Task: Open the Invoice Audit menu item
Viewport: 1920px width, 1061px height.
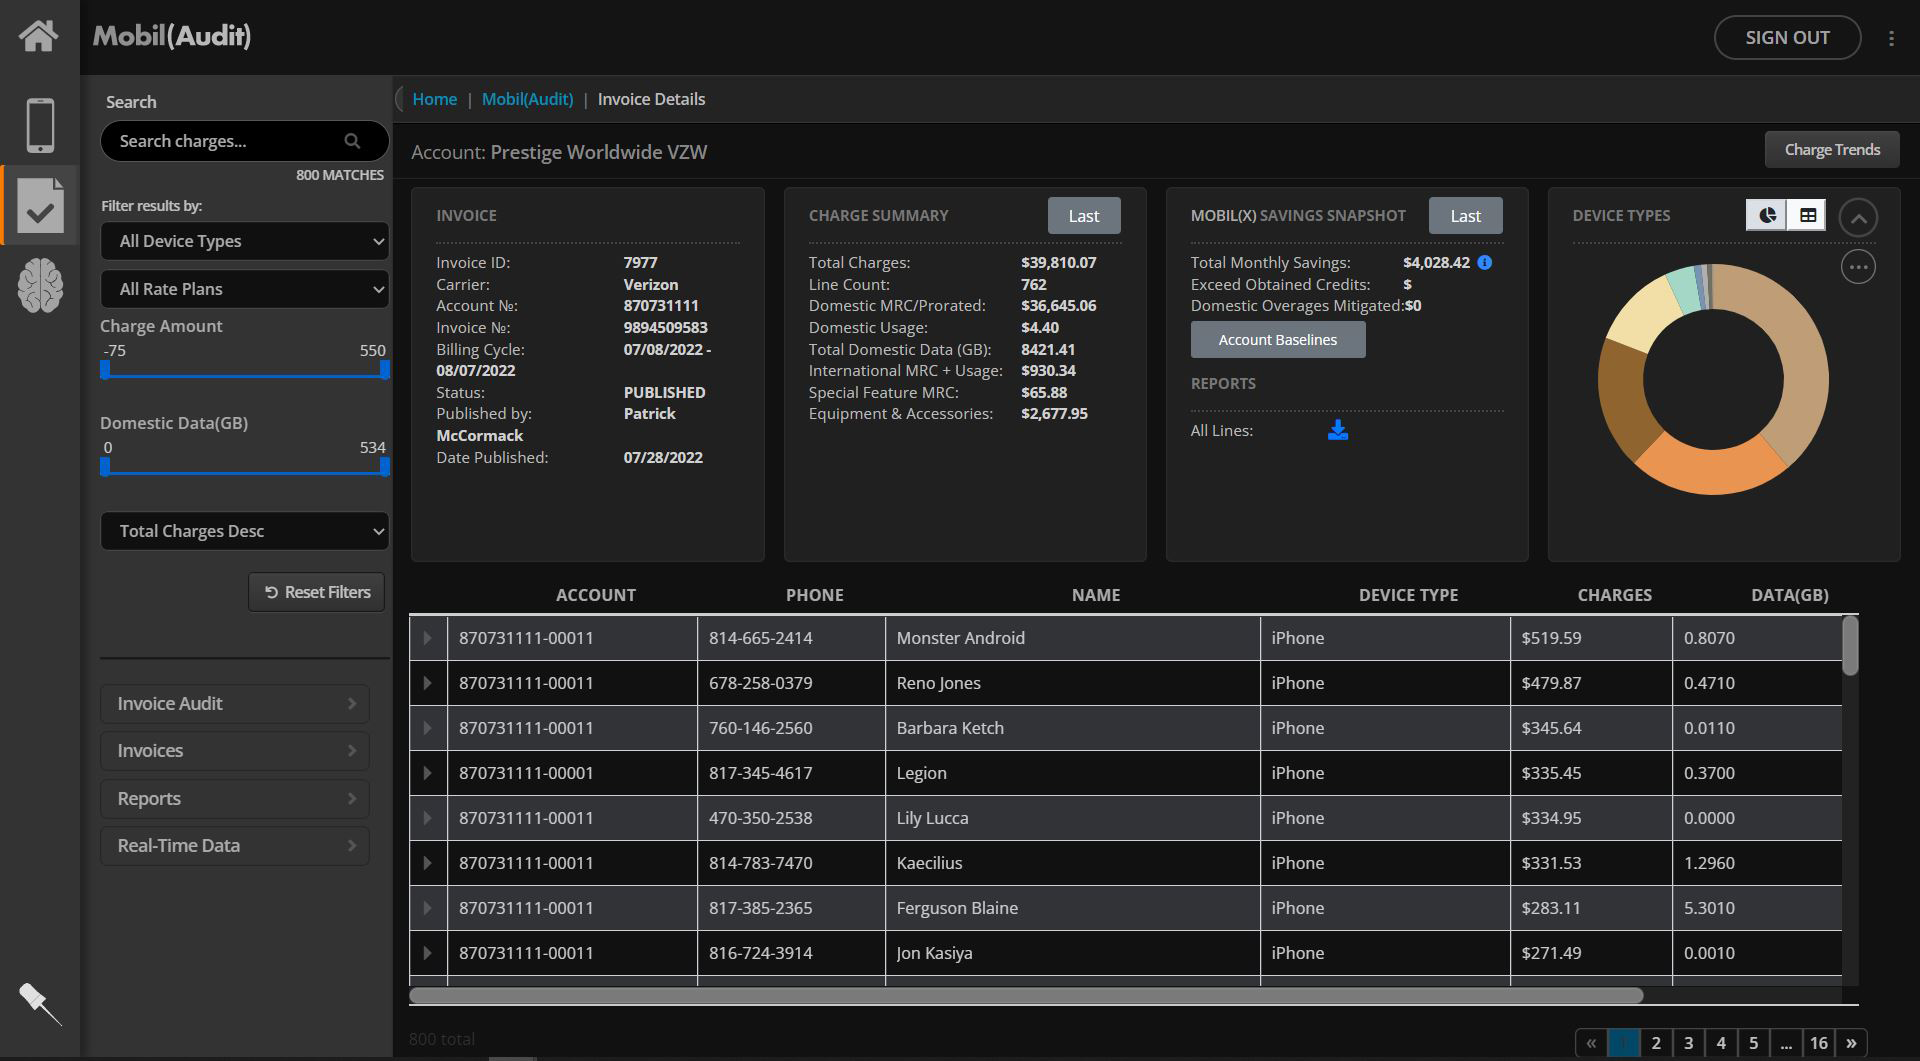Action: [x=235, y=704]
